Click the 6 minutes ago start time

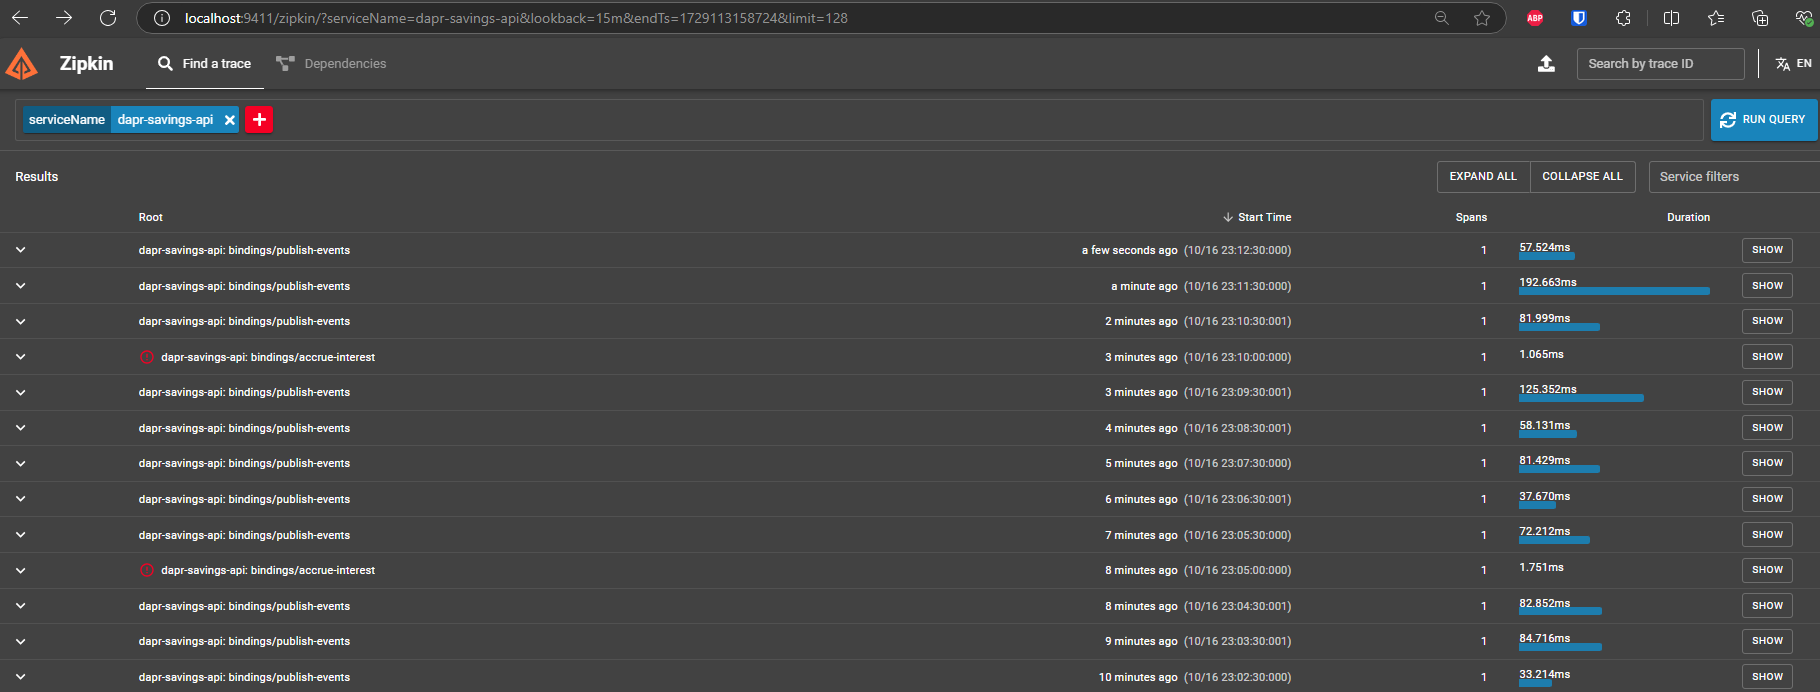point(1141,499)
